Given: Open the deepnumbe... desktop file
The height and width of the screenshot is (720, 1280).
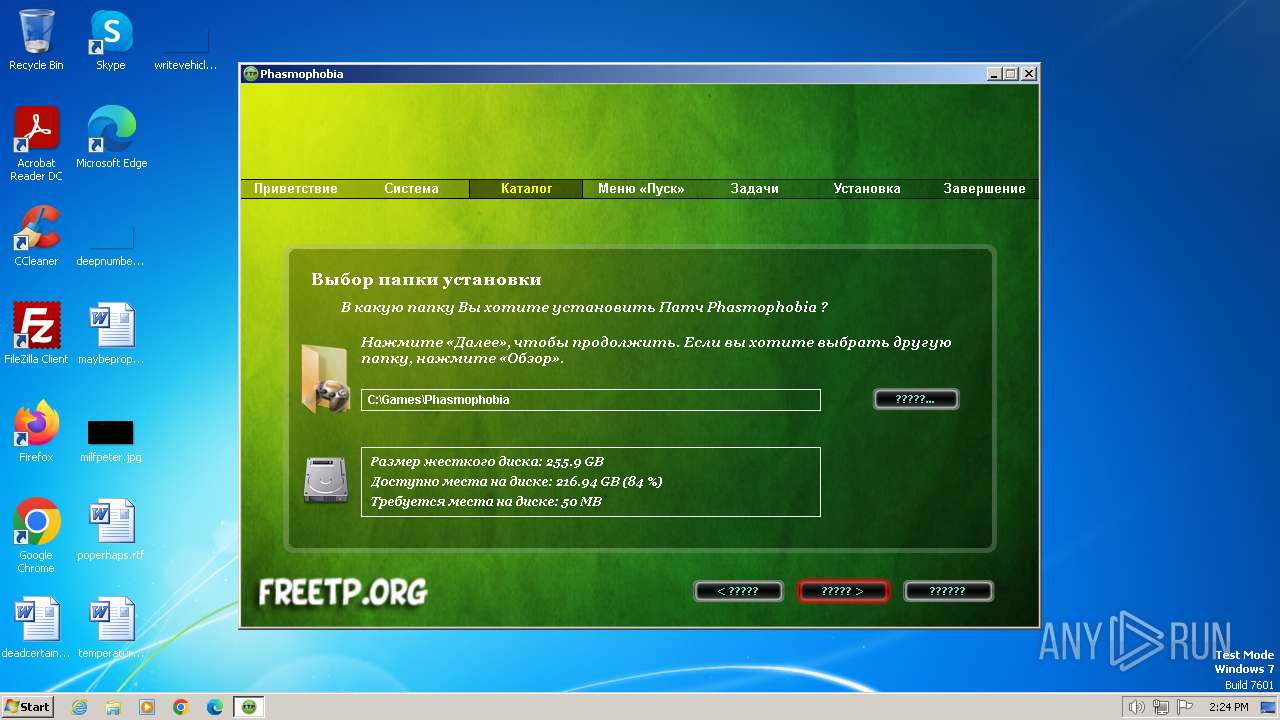Looking at the screenshot, I should [111, 242].
